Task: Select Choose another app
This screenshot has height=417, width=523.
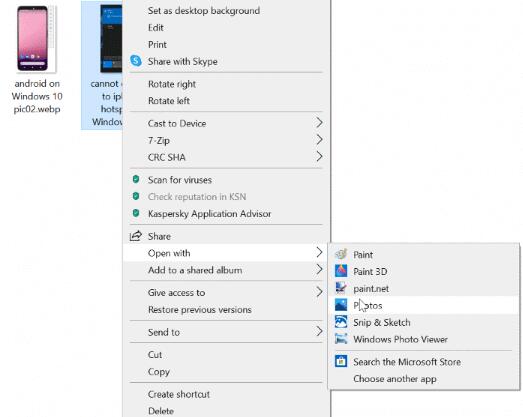Action: coord(395,379)
